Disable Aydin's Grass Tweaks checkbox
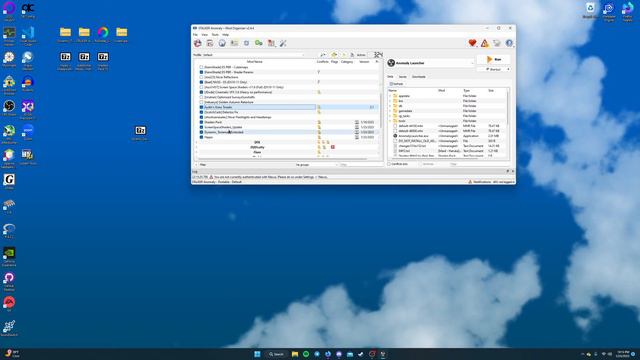The height and width of the screenshot is (360, 640). point(201,107)
